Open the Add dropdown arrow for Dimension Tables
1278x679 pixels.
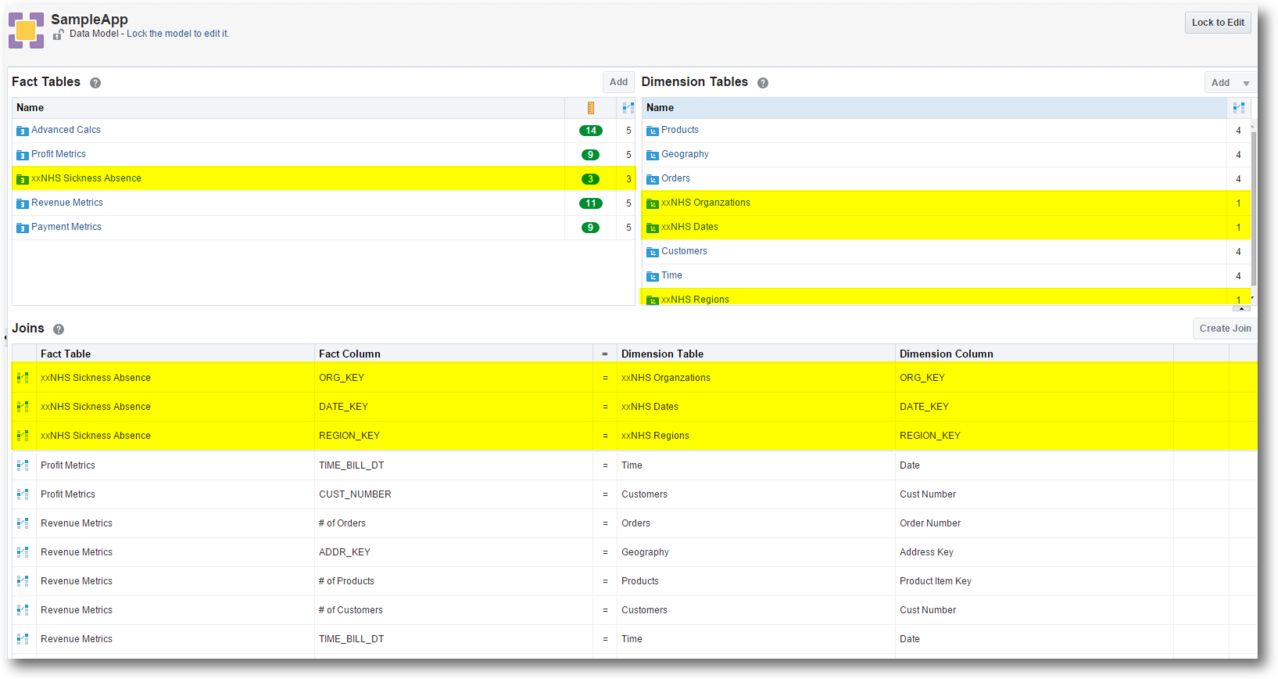[x=1246, y=83]
